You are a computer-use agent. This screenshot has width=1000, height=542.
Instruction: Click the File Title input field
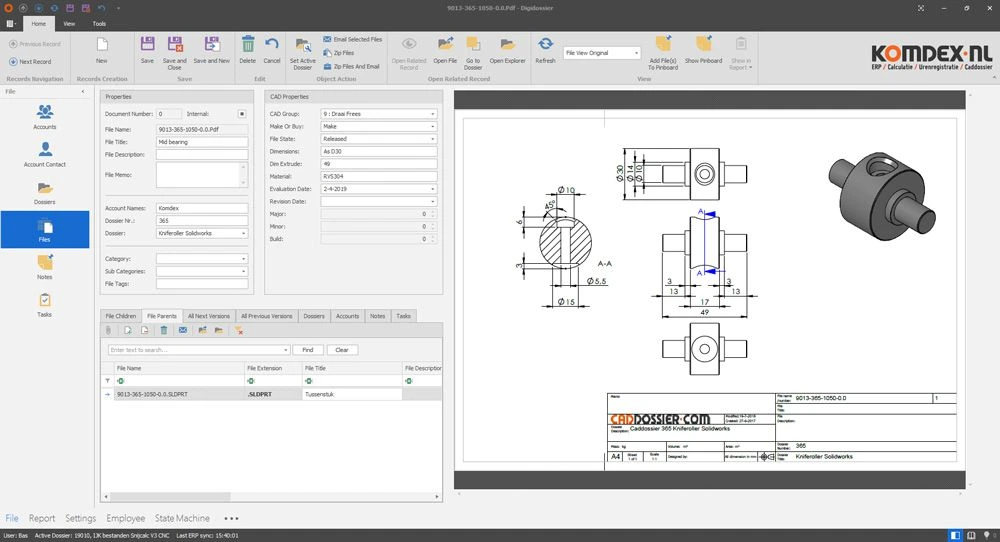pos(202,142)
